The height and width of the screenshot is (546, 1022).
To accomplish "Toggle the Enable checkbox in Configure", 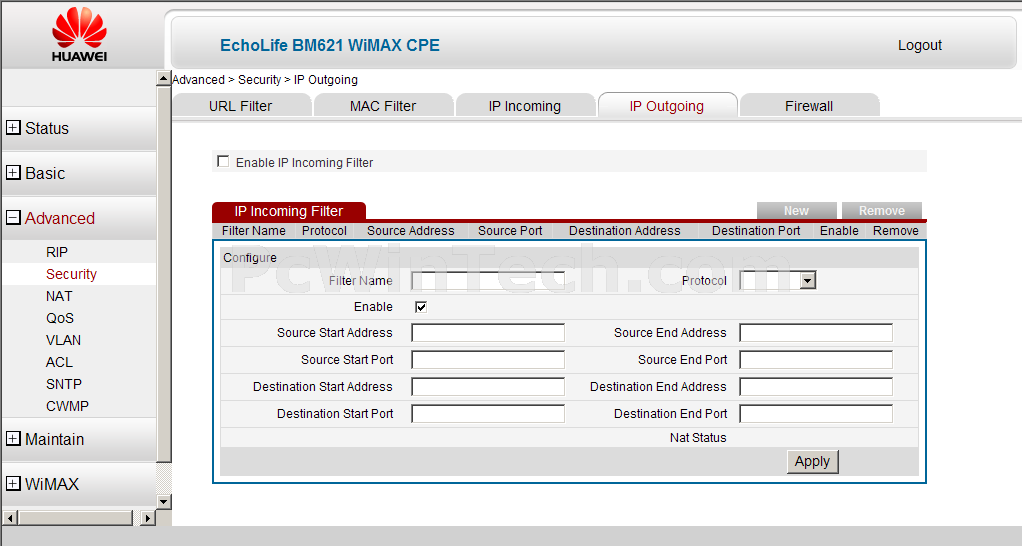I will coord(421,307).
